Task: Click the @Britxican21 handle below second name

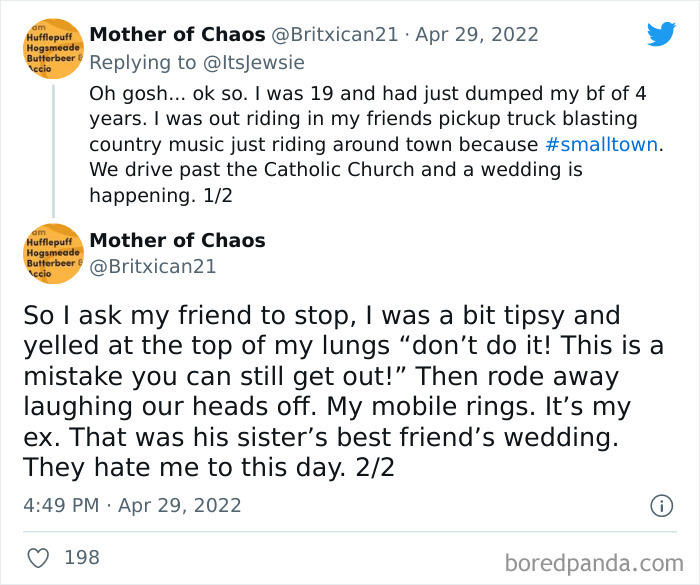Action: [x=152, y=266]
